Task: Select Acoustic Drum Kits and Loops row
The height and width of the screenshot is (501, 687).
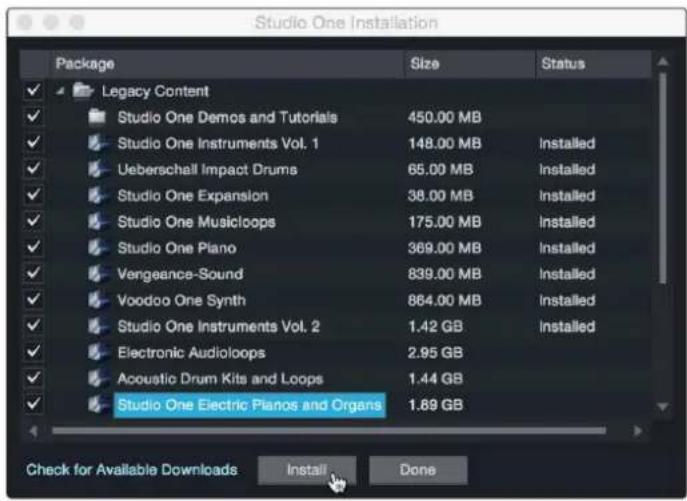Action: 337,379
